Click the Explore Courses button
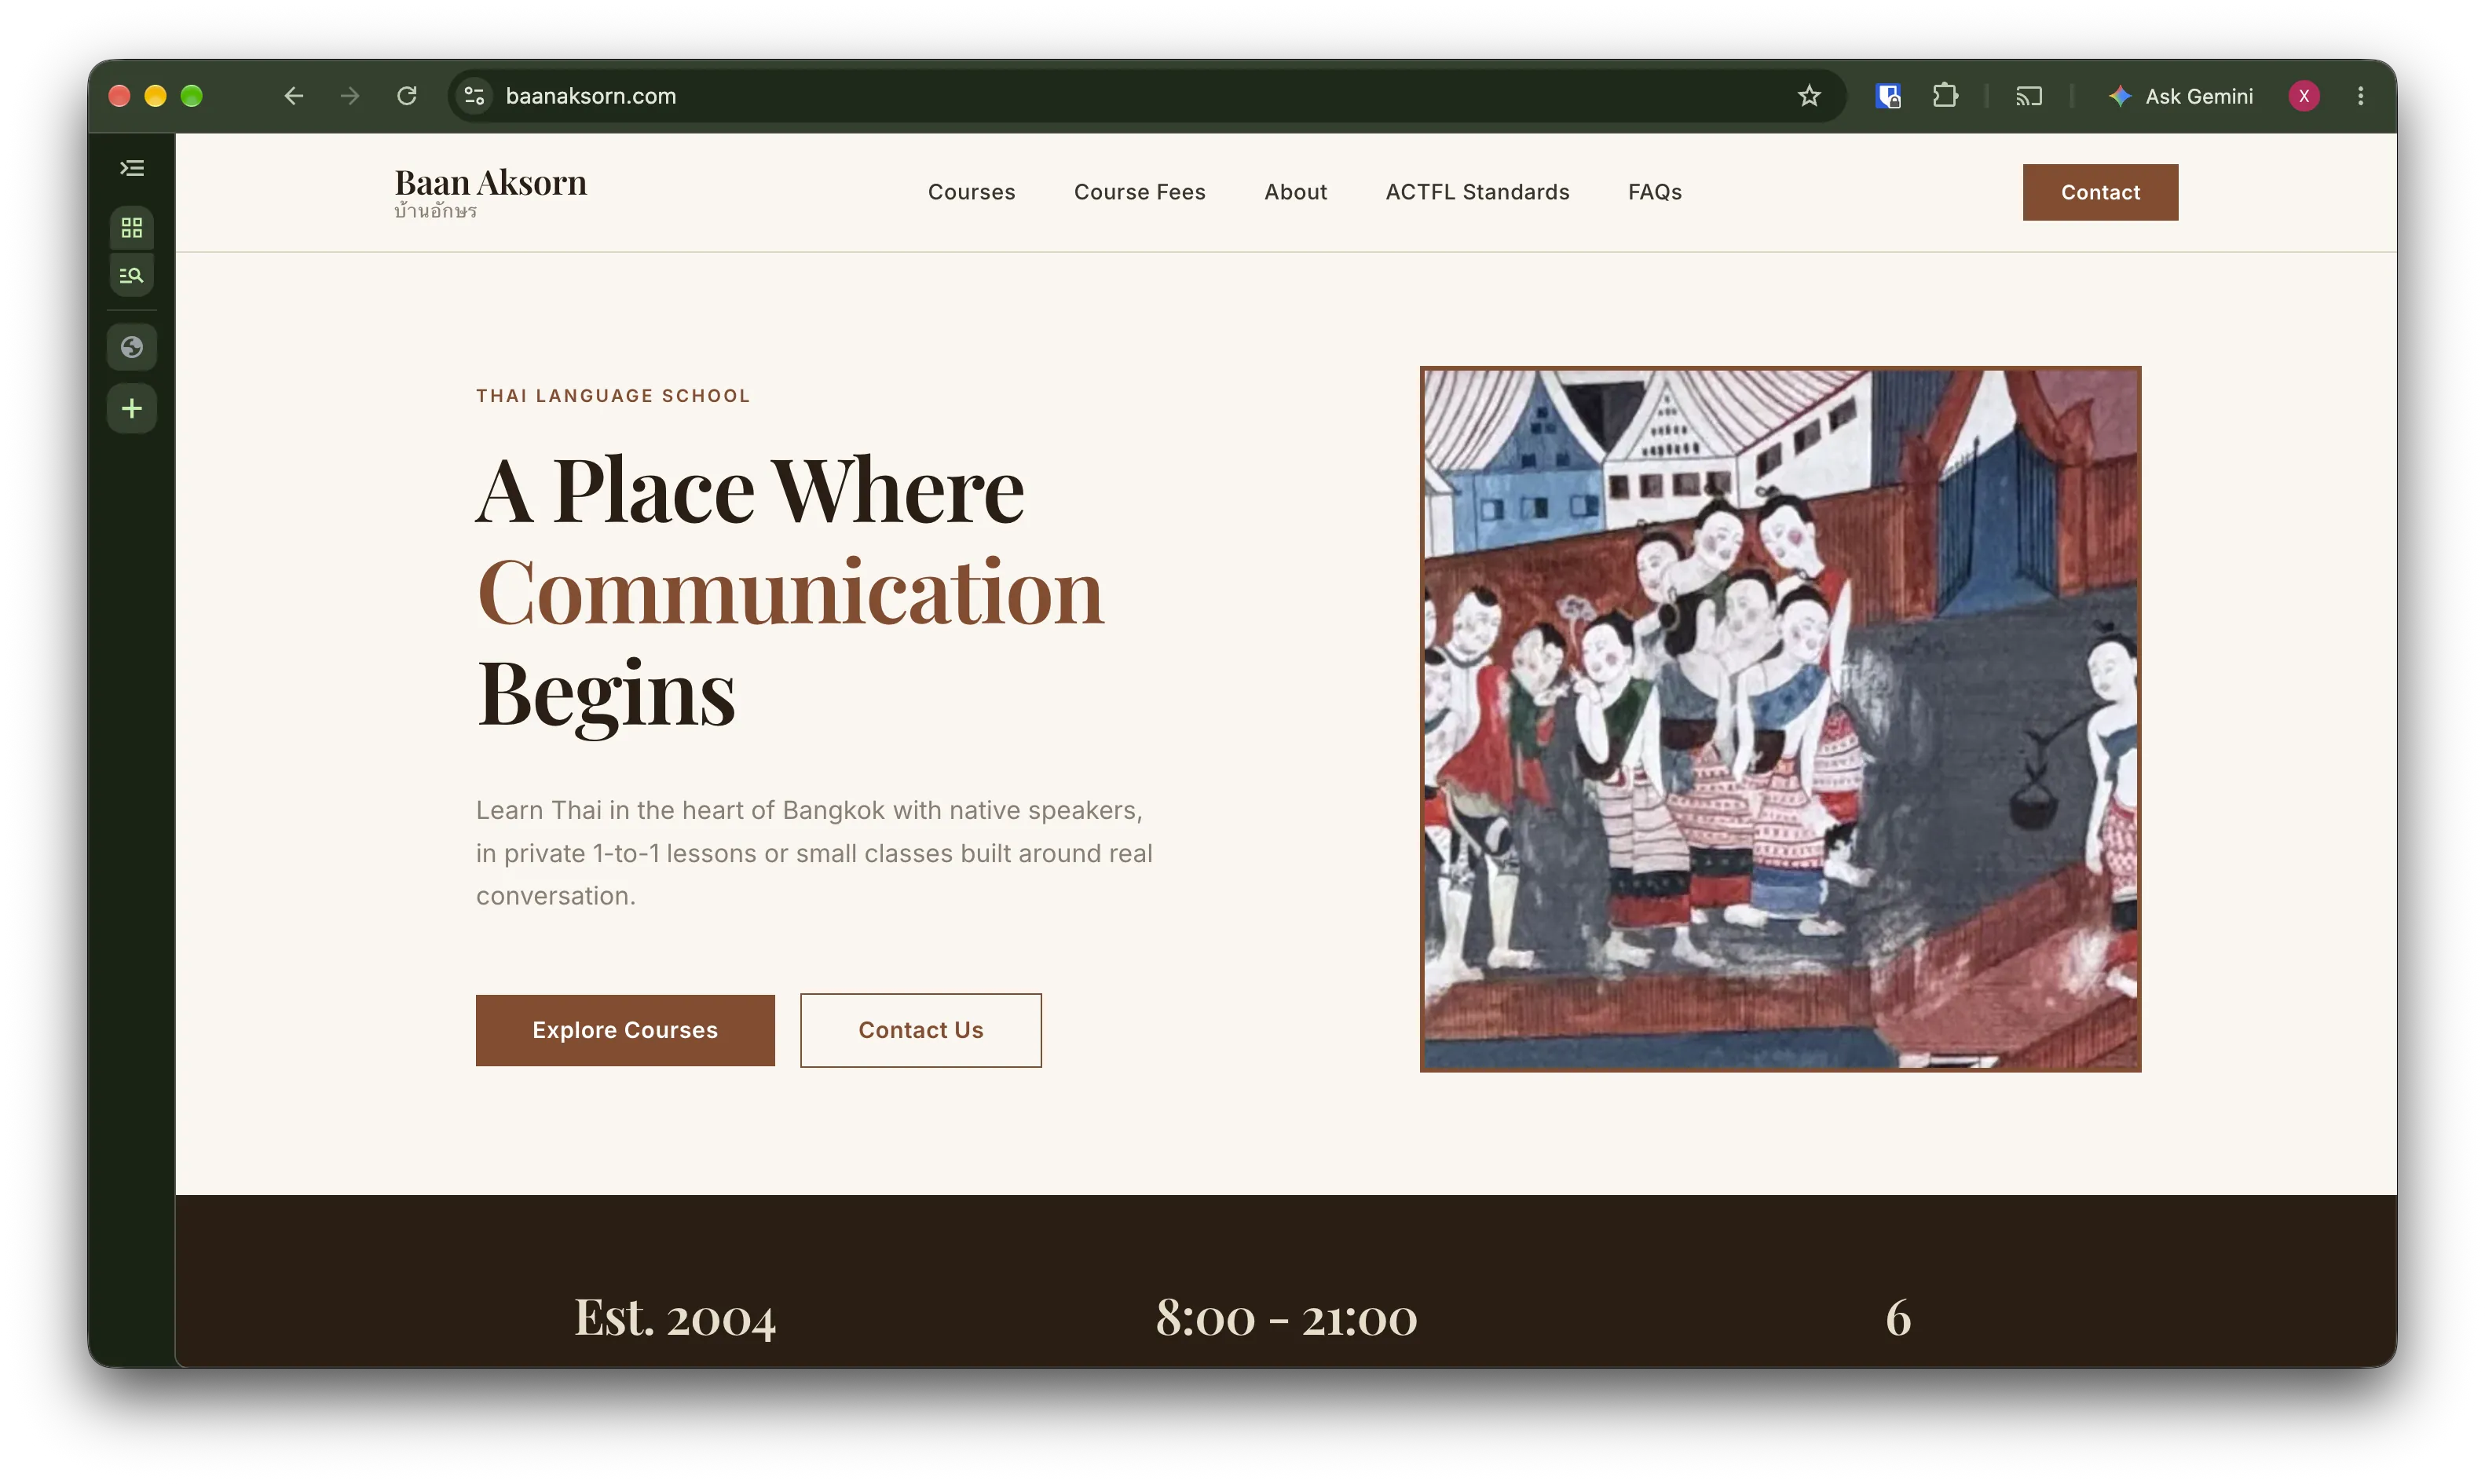Screen dimensions: 2485x1484 point(625,1030)
